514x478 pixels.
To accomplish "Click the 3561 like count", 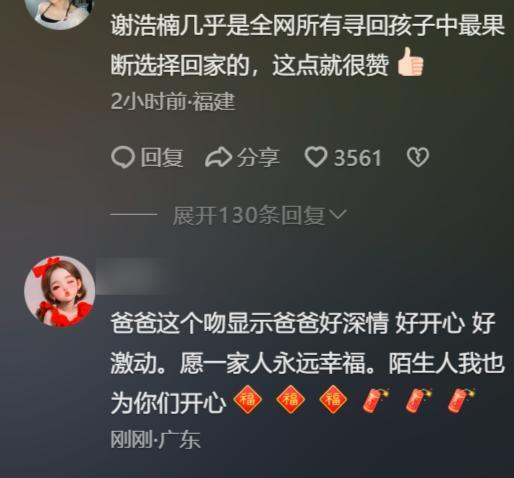I will pyautogui.click(x=358, y=158).
